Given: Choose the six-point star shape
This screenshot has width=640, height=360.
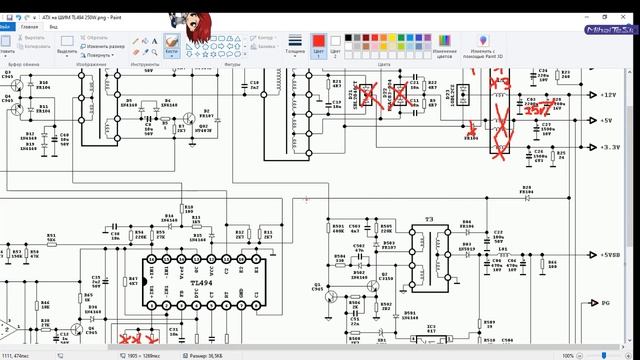Looking at the screenshot, I should (213, 54).
